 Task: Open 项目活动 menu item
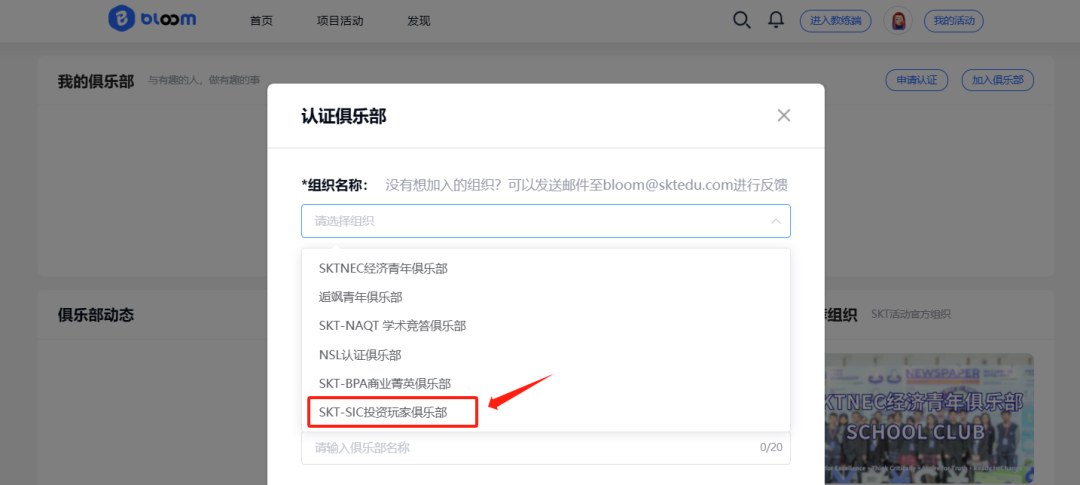[x=340, y=21]
